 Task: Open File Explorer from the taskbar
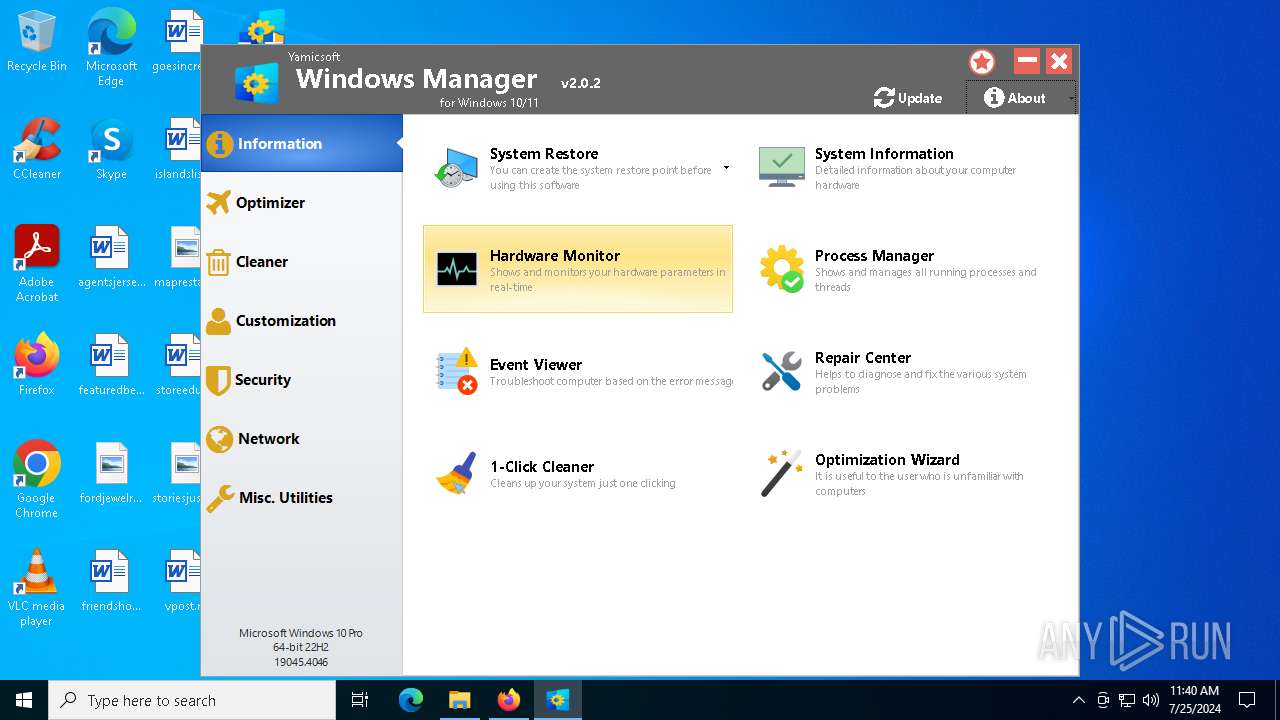click(x=459, y=700)
